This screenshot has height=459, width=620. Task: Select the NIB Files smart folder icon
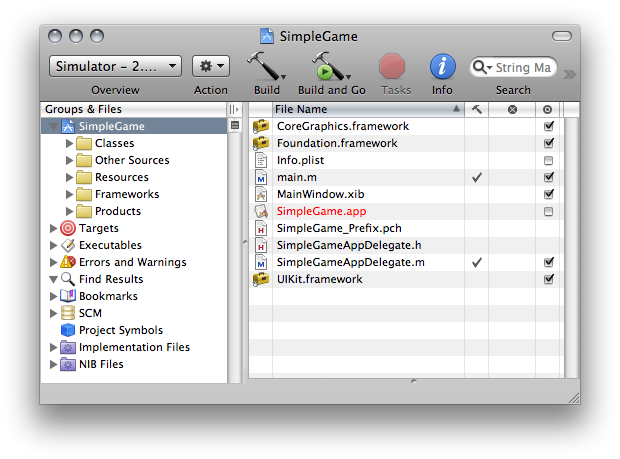(x=68, y=365)
